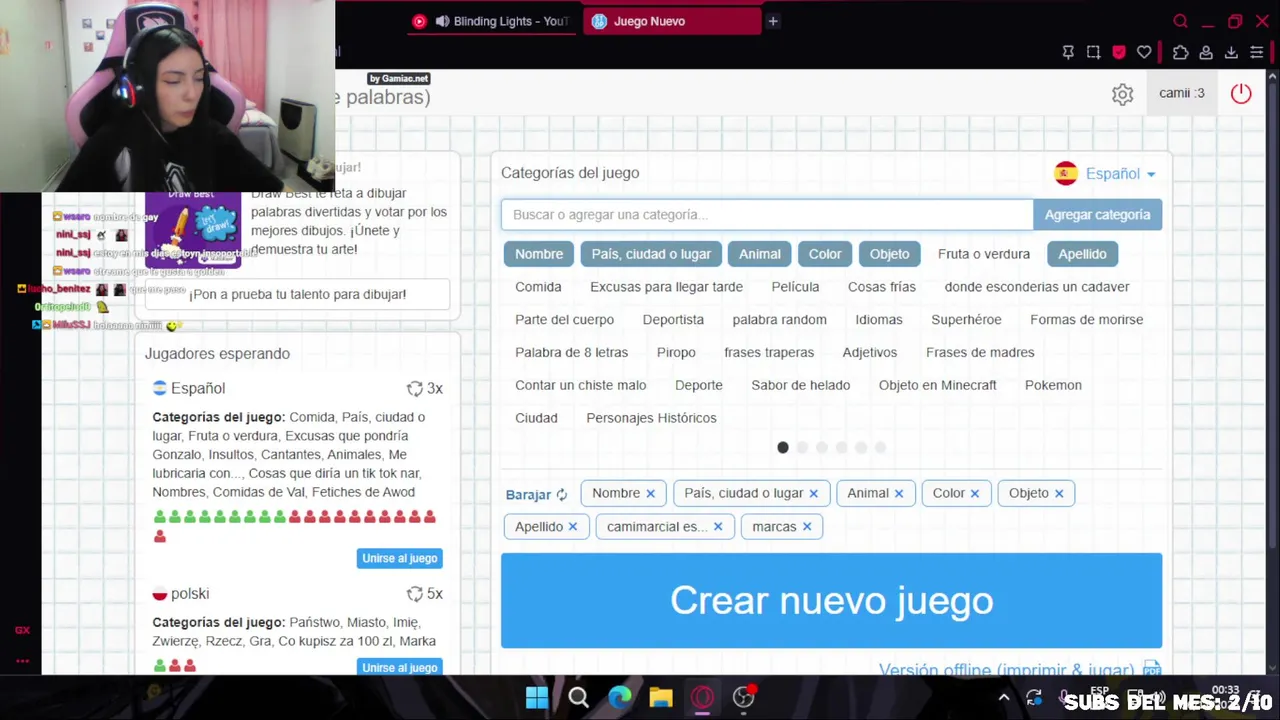Focus the Buscar o agregar categoría field
This screenshot has height=720, width=1280.
[x=767, y=215]
